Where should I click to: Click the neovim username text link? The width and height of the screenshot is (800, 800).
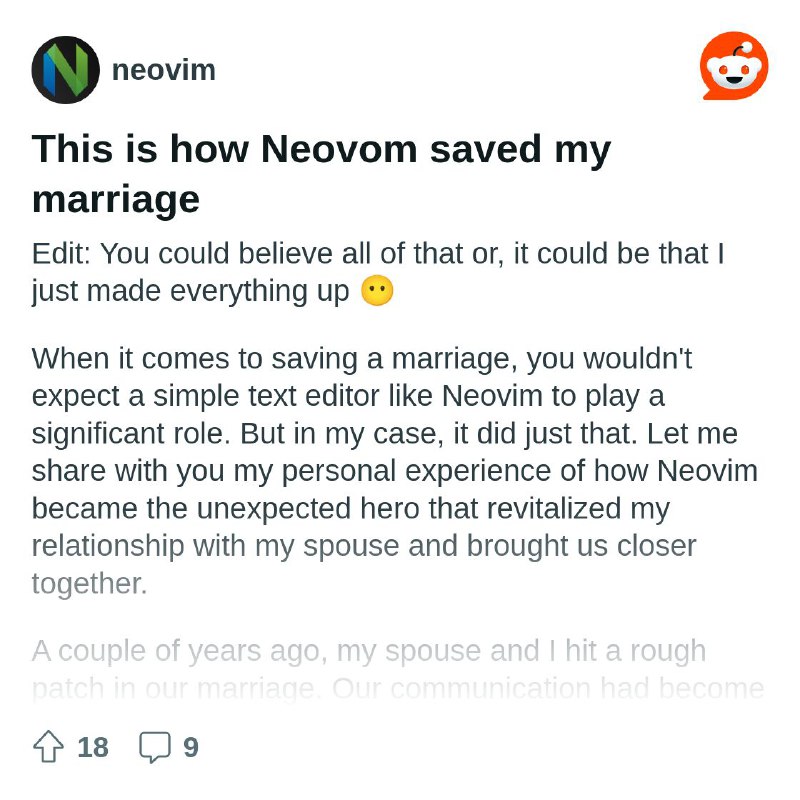[163, 70]
